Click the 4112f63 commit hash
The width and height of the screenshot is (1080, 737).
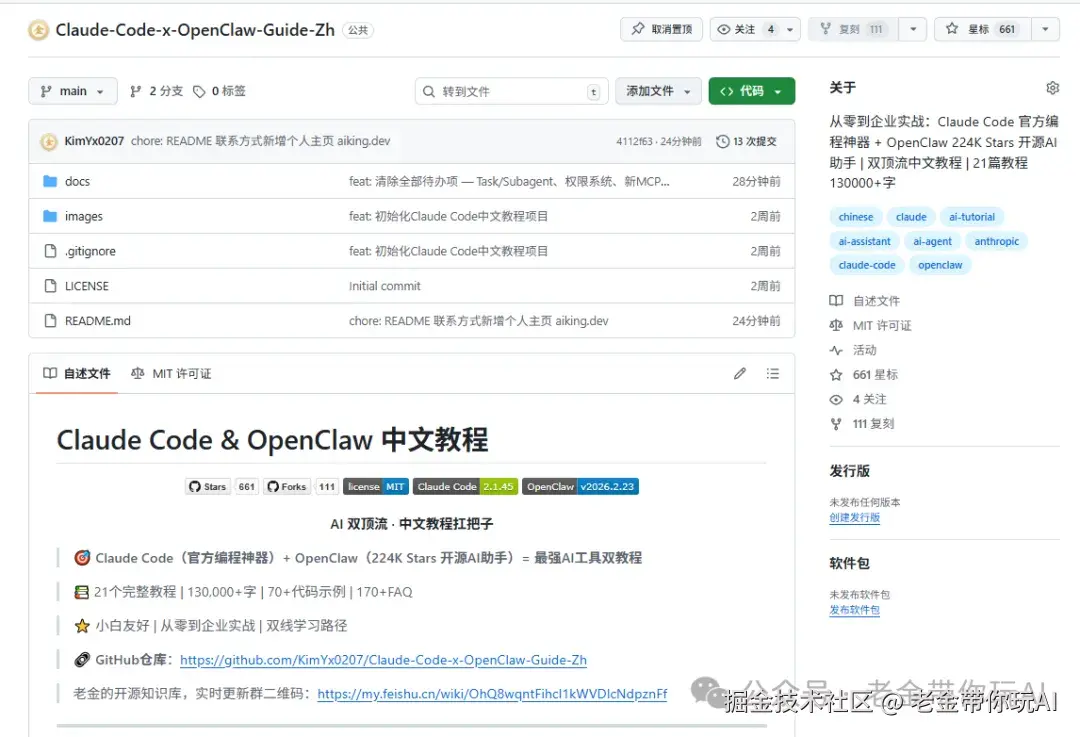coord(634,141)
